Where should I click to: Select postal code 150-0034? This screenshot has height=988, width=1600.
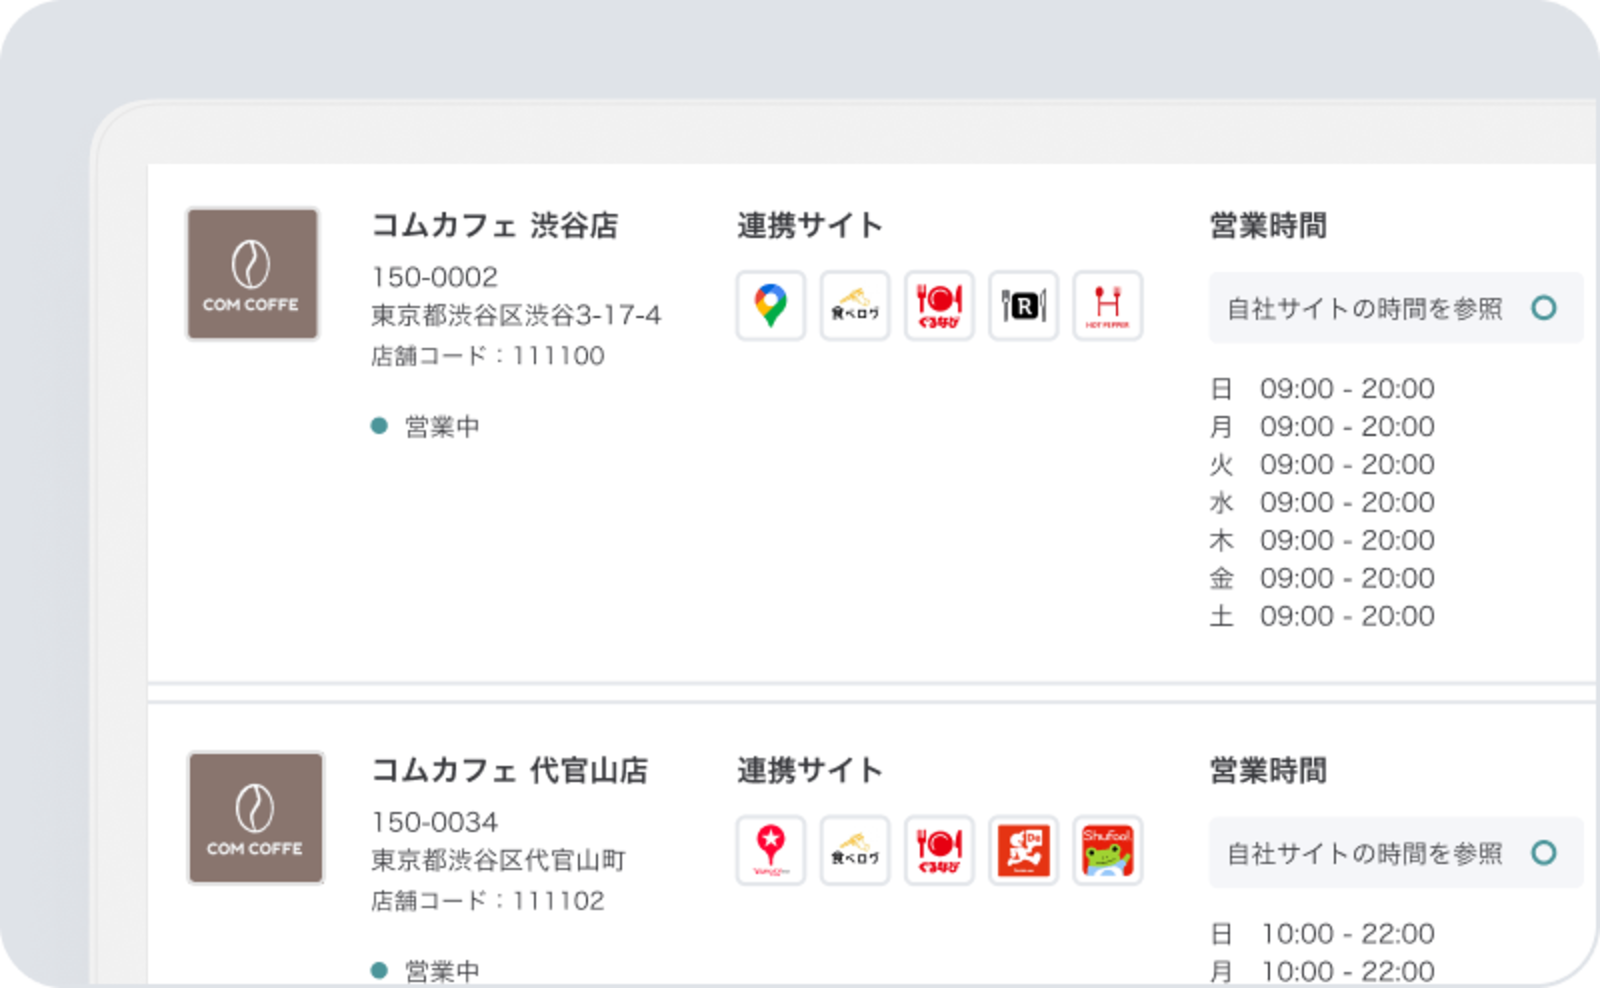pyautogui.click(x=434, y=822)
